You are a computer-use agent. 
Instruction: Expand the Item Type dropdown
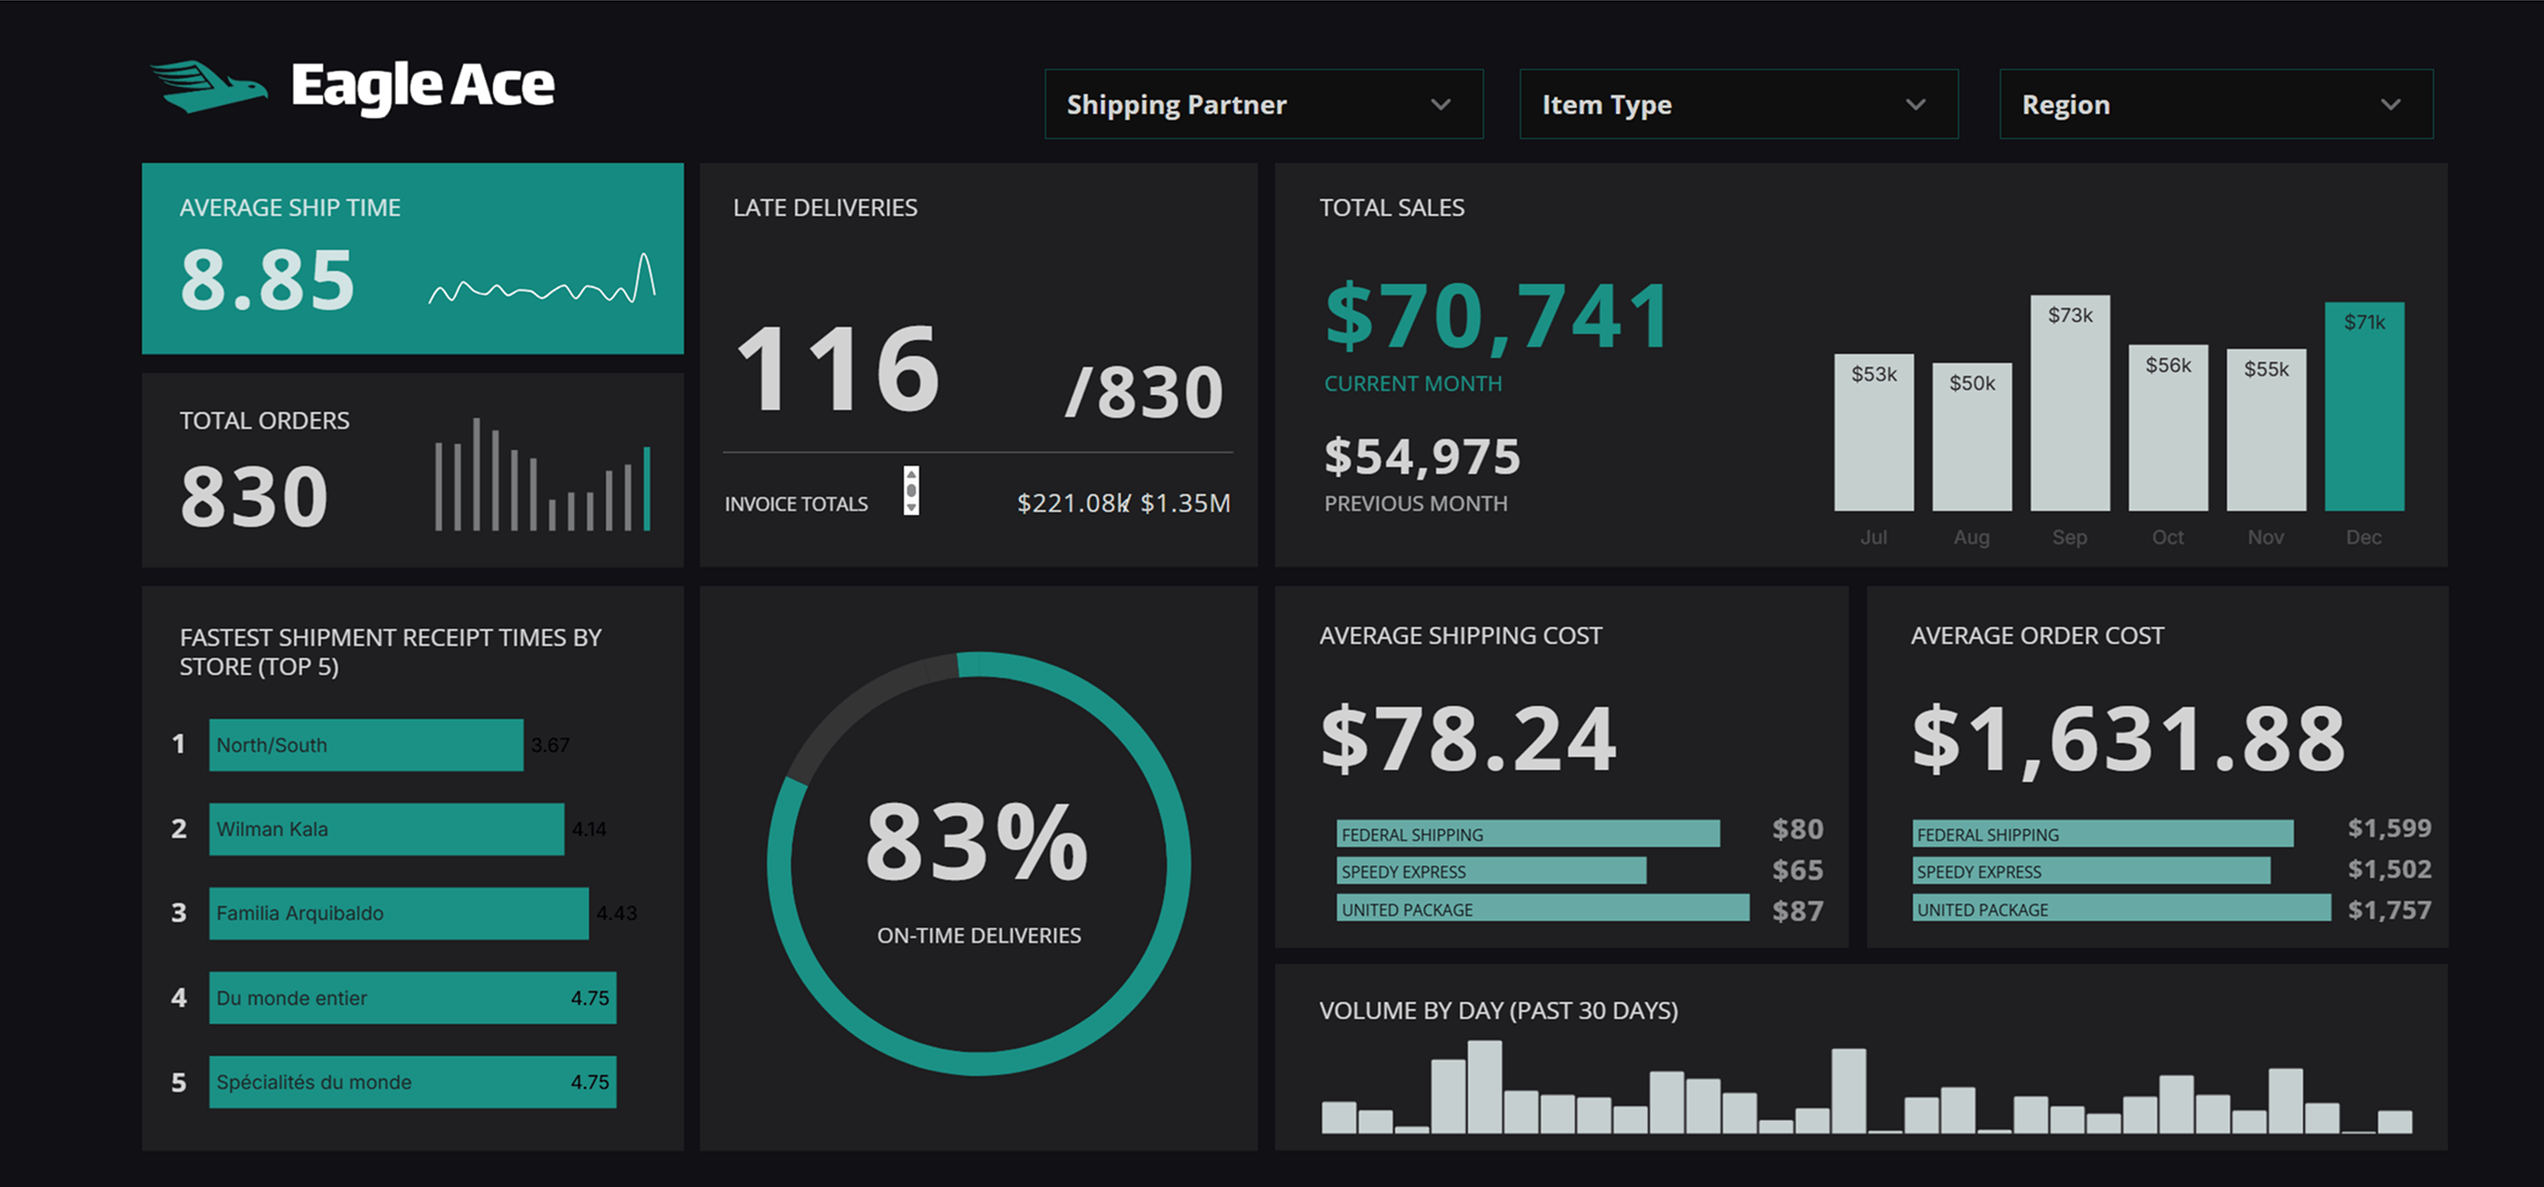pos(1737,104)
